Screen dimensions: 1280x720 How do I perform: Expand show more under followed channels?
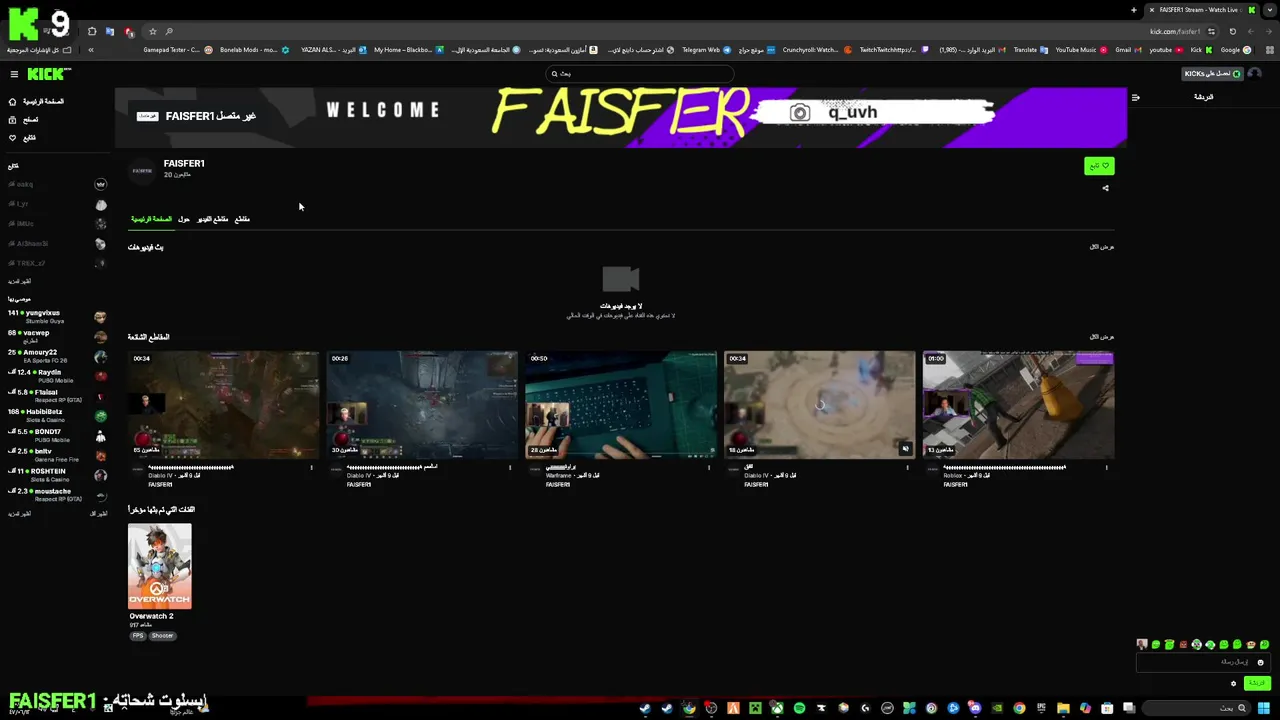pyautogui.click(x=19, y=281)
